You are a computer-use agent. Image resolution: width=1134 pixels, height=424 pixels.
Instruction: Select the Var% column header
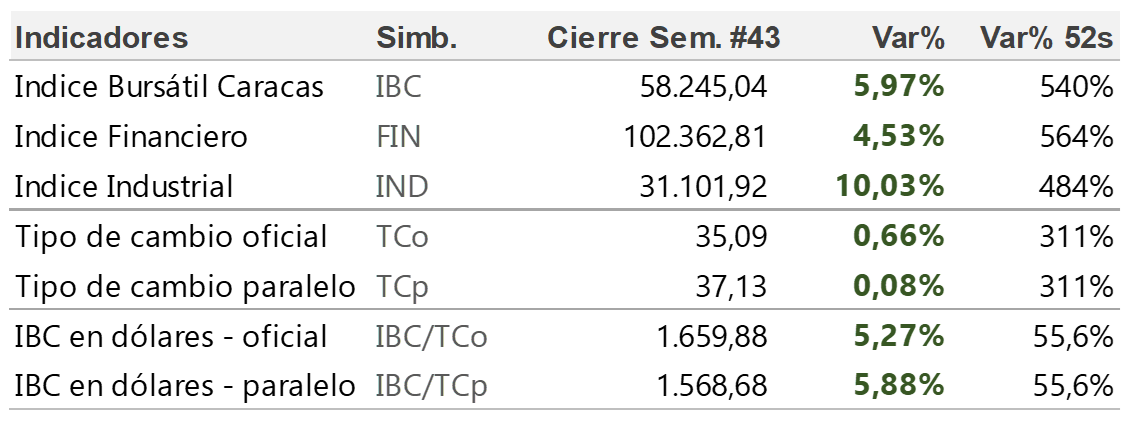909,38
